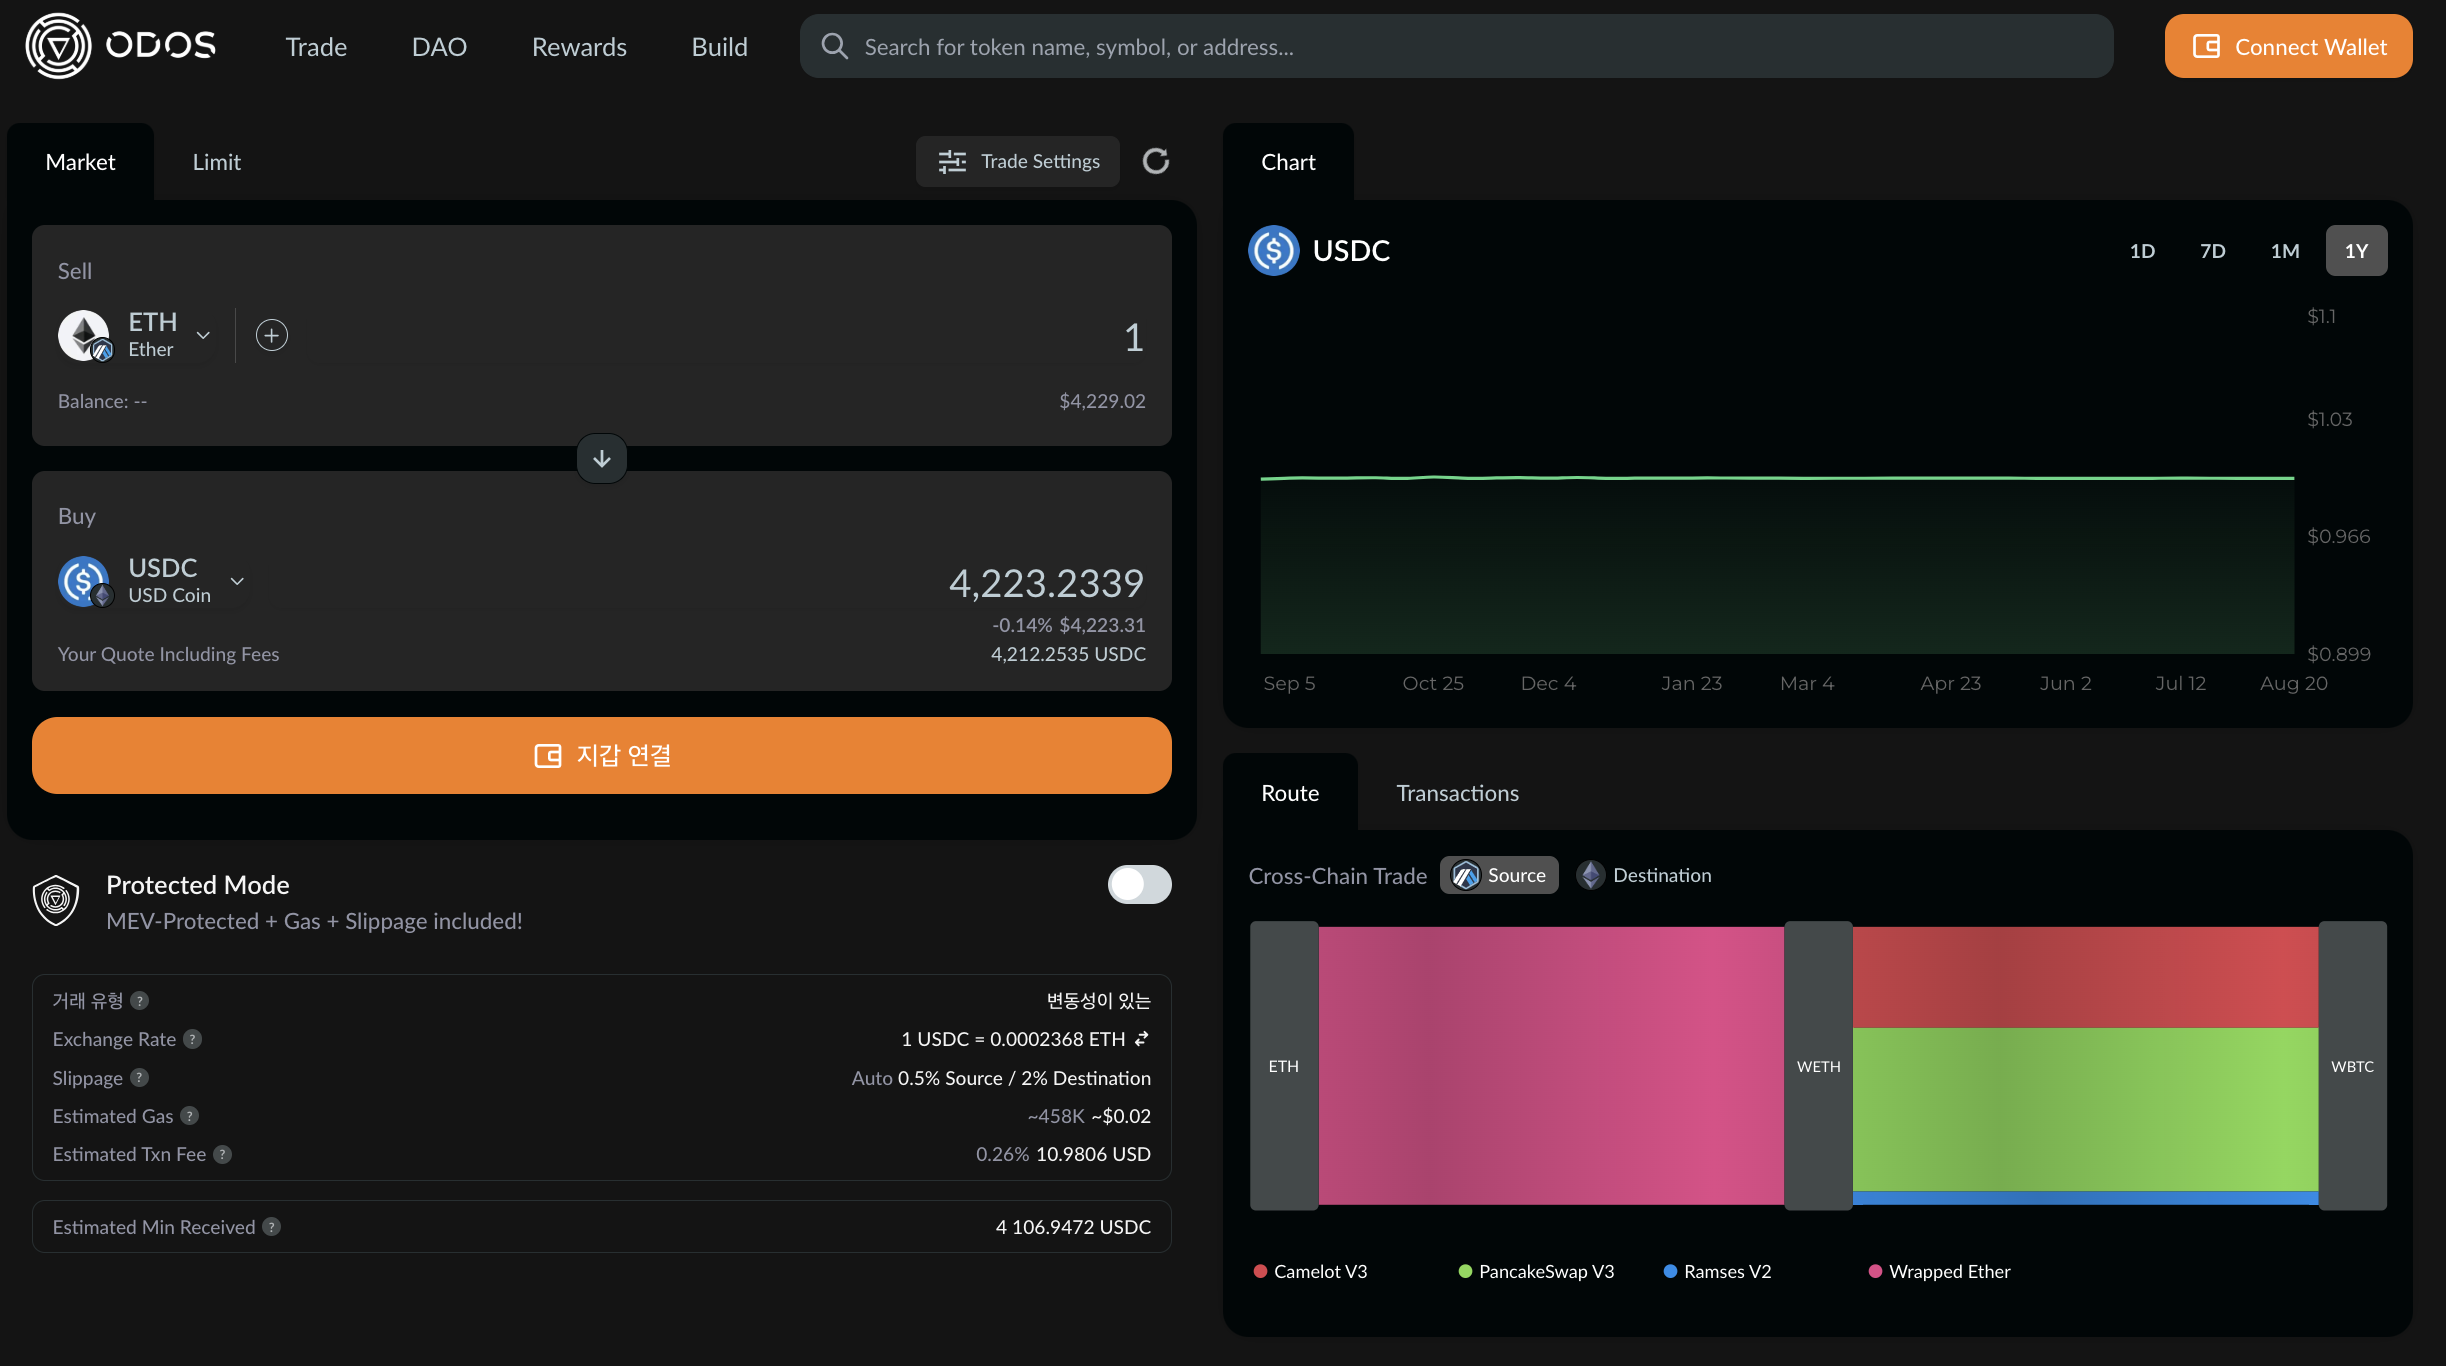Open Estimated Gas help icon
This screenshot has height=1366, width=2446.
point(190,1115)
